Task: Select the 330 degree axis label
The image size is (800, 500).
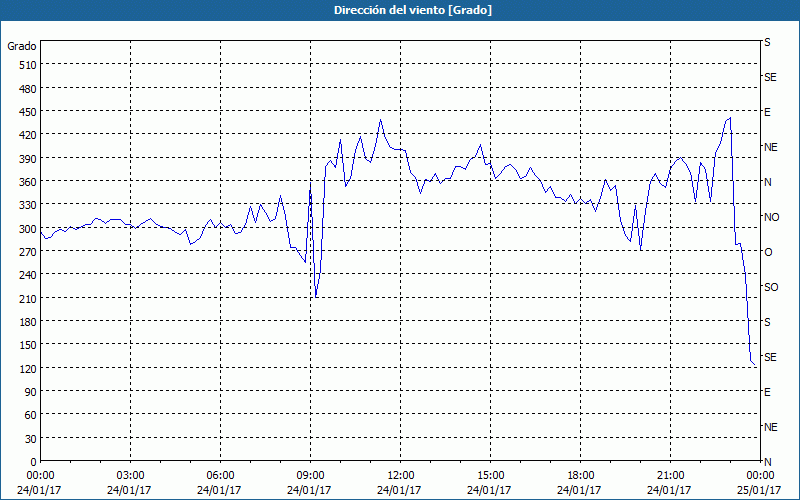Action: pyautogui.click(x=28, y=205)
